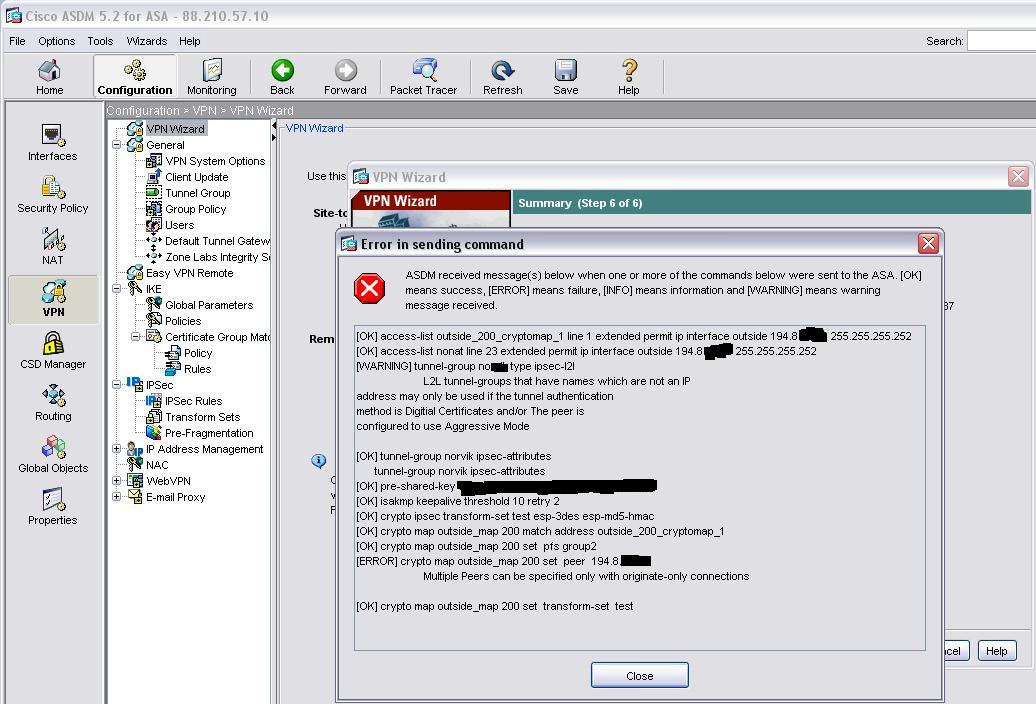Collapse the IPSec tree branch
This screenshot has width=1036, height=704.
pos(117,384)
